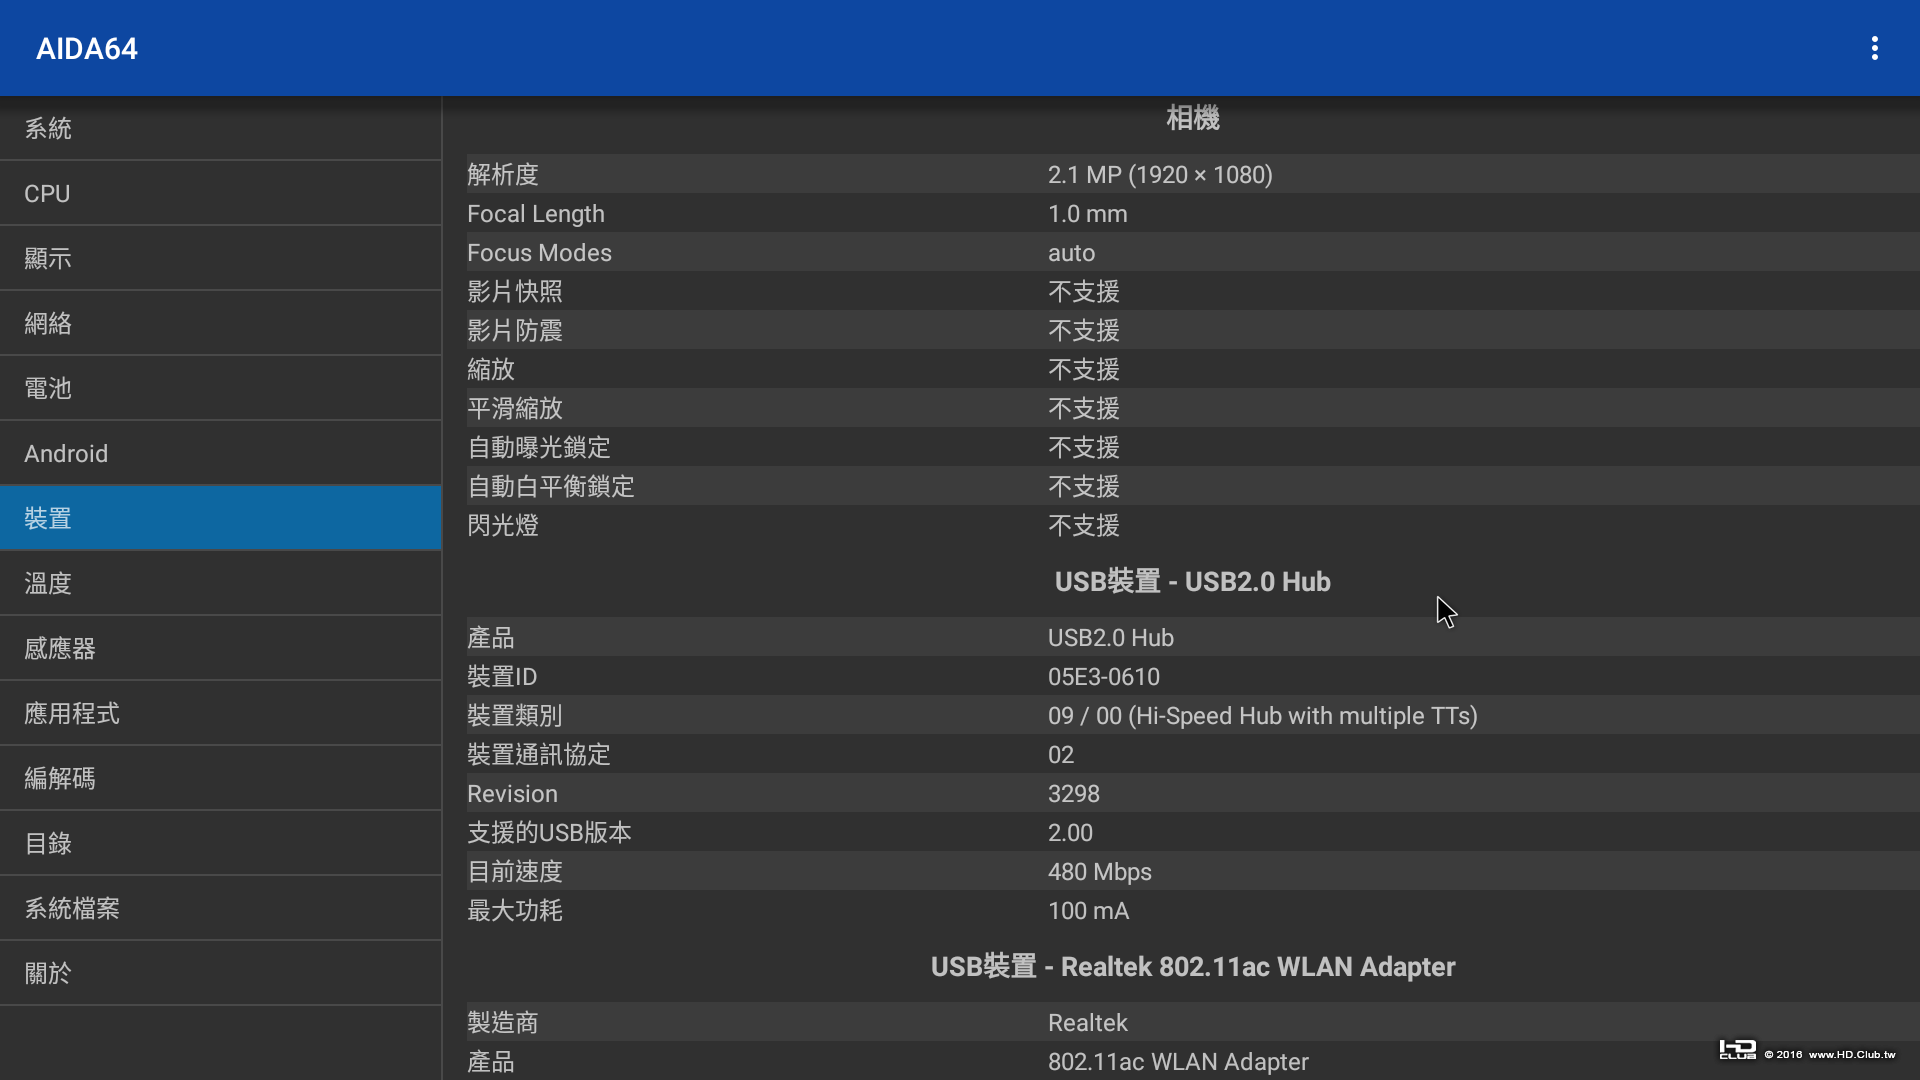Click the Realtek manufacturer value
This screenshot has width=1920, height=1080.
tap(1087, 1022)
